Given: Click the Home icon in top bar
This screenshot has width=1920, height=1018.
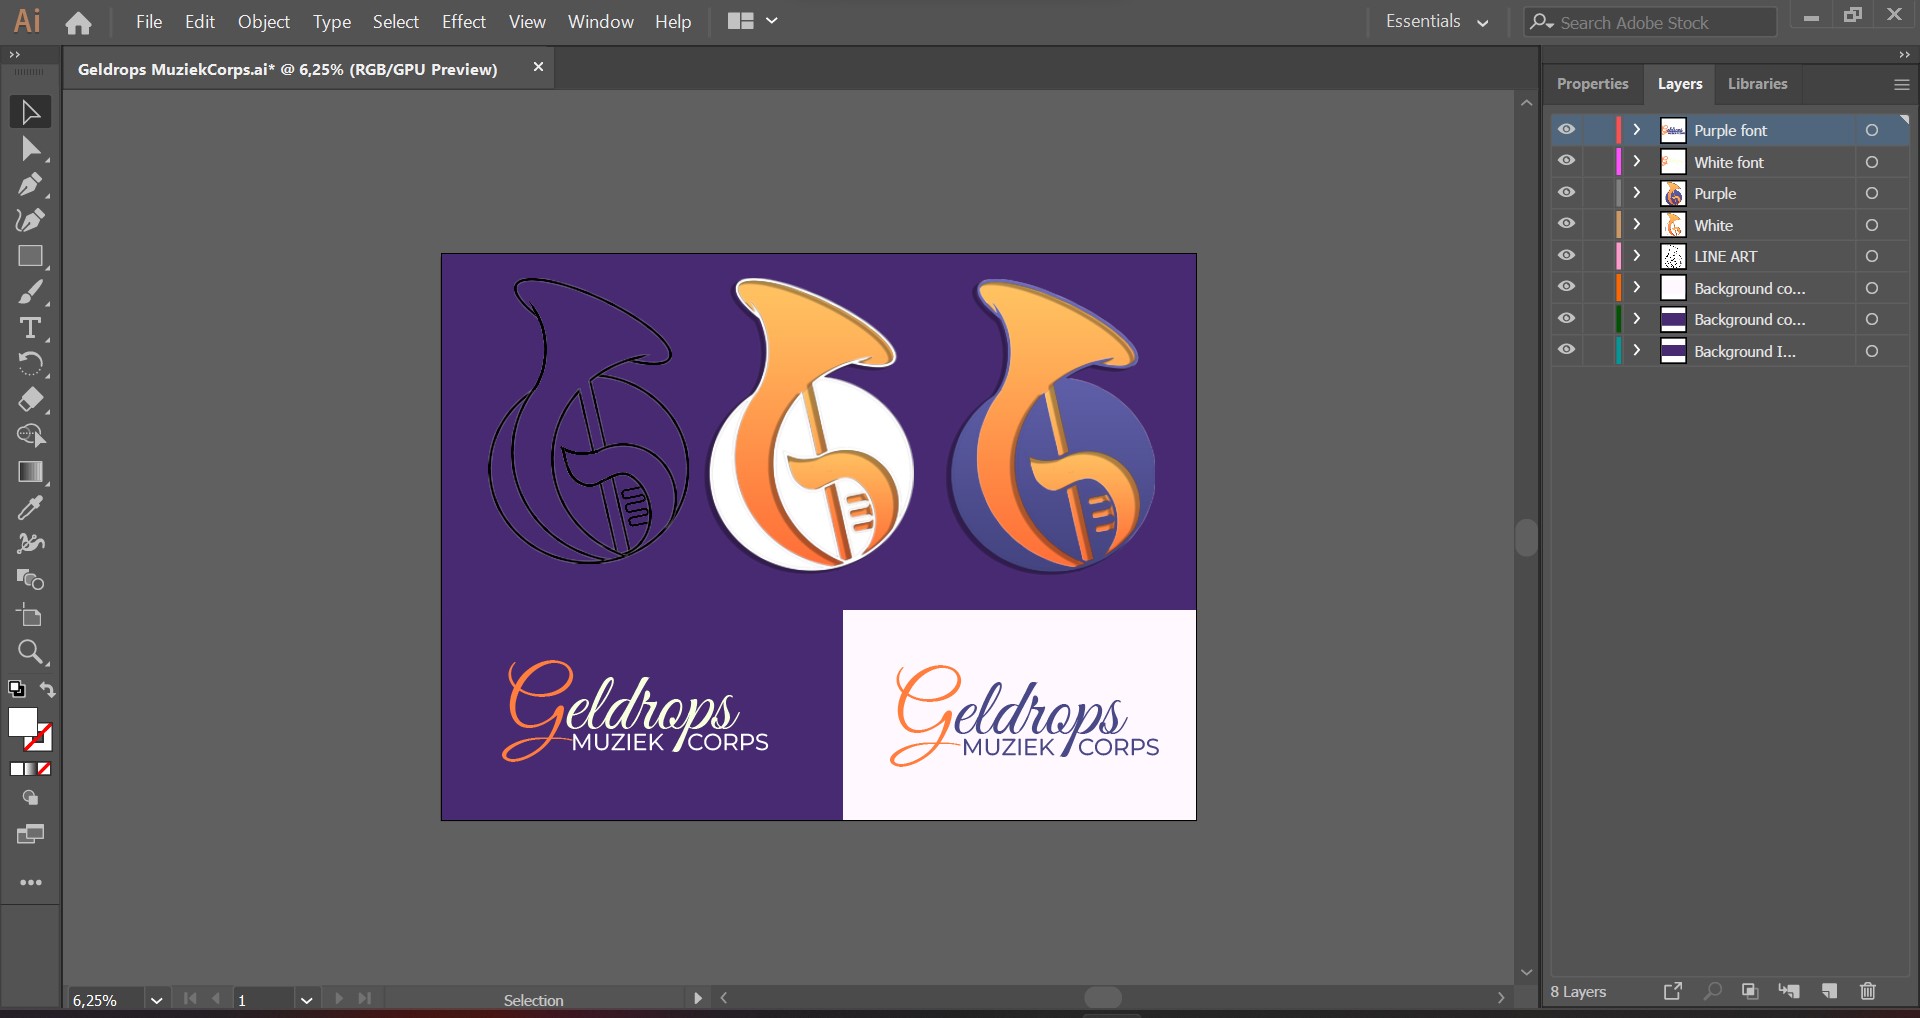Looking at the screenshot, I should [x=78, y=22].
